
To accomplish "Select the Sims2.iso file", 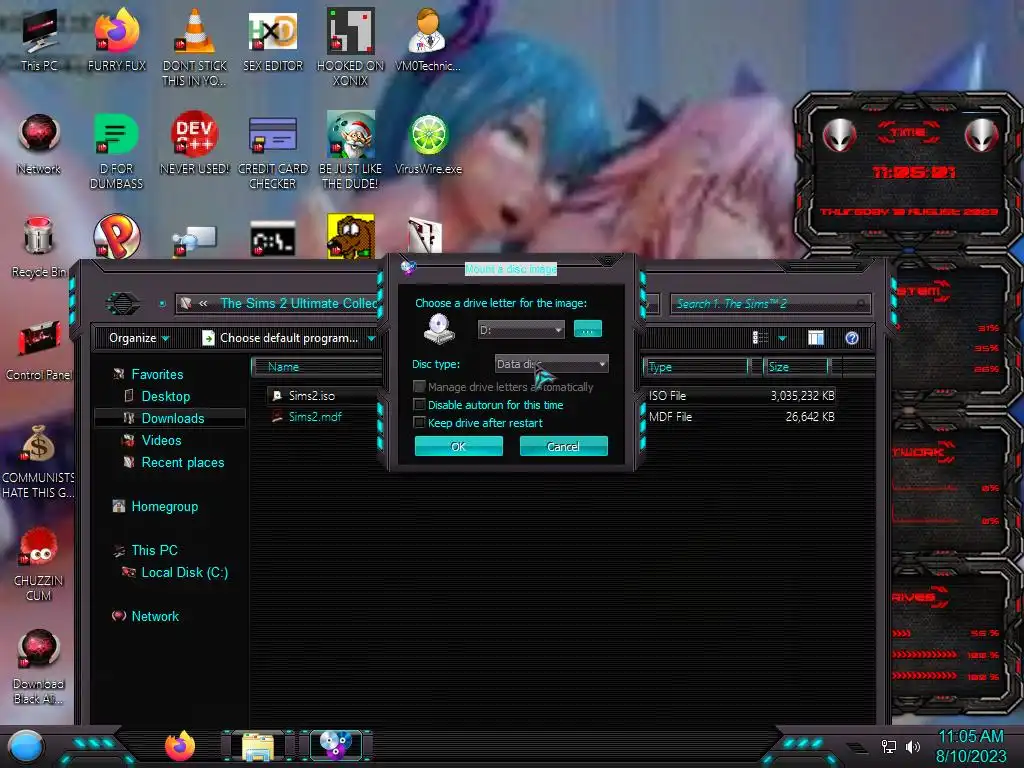I will 312,396.
